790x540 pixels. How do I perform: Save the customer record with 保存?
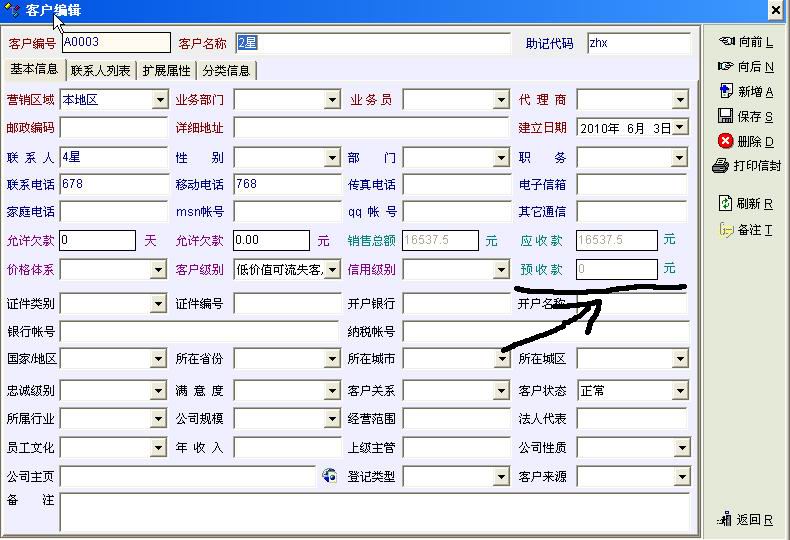pyautogui.click(x=746, y=117)
